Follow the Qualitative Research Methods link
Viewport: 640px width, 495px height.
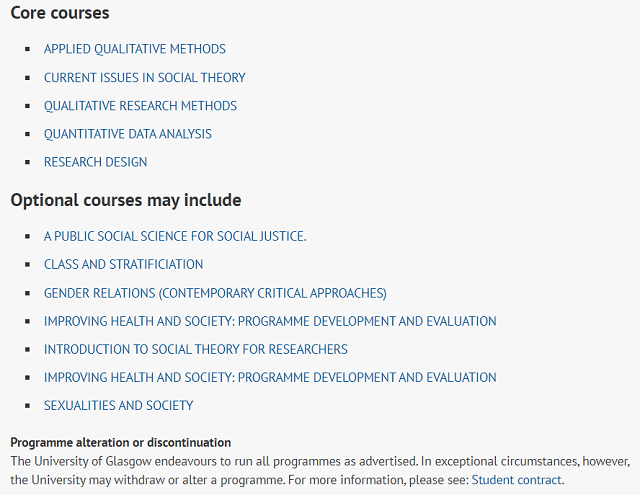(x=140, y=106)
